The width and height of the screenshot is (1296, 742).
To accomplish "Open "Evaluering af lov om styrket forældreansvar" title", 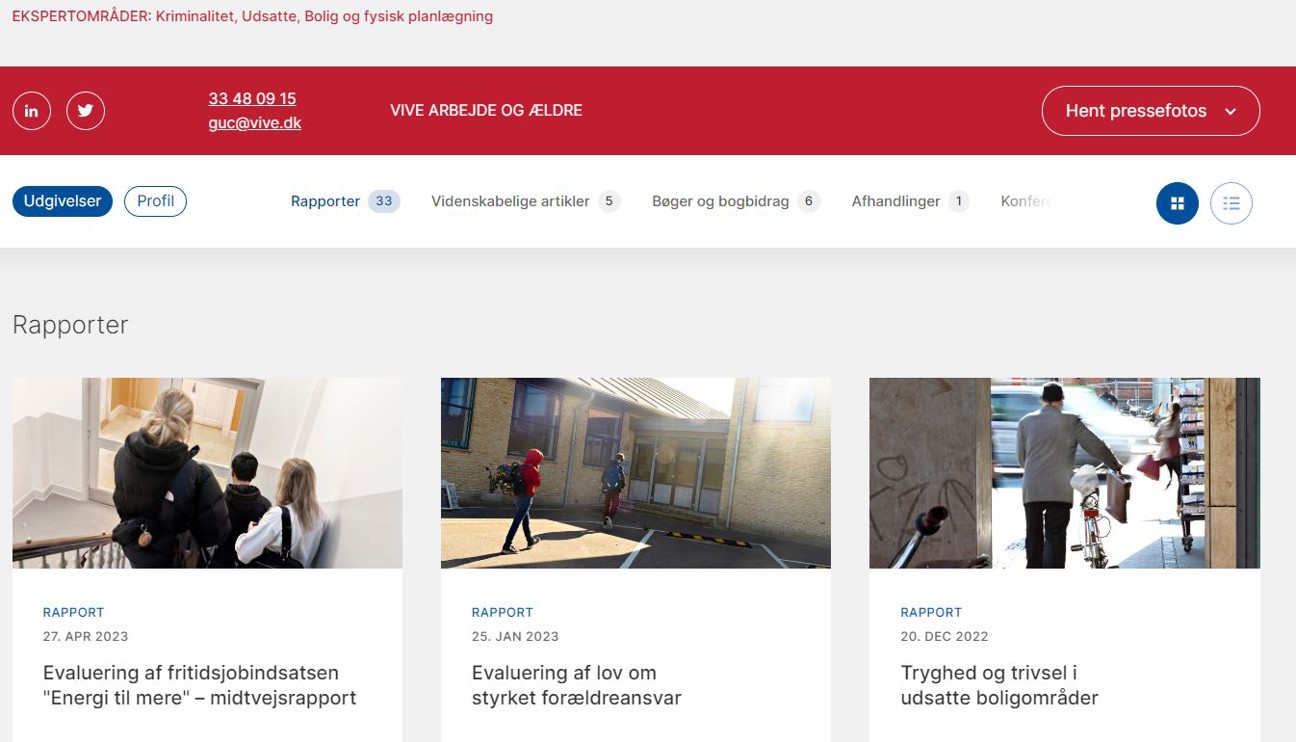I will (x=576, y=685).
